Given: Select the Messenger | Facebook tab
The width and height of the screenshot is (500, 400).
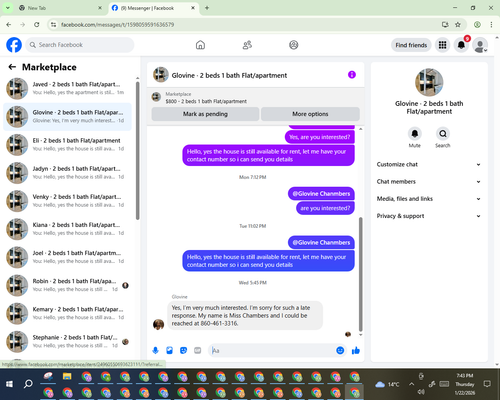Looking at the screenshot, I should (x=154, y=8).
